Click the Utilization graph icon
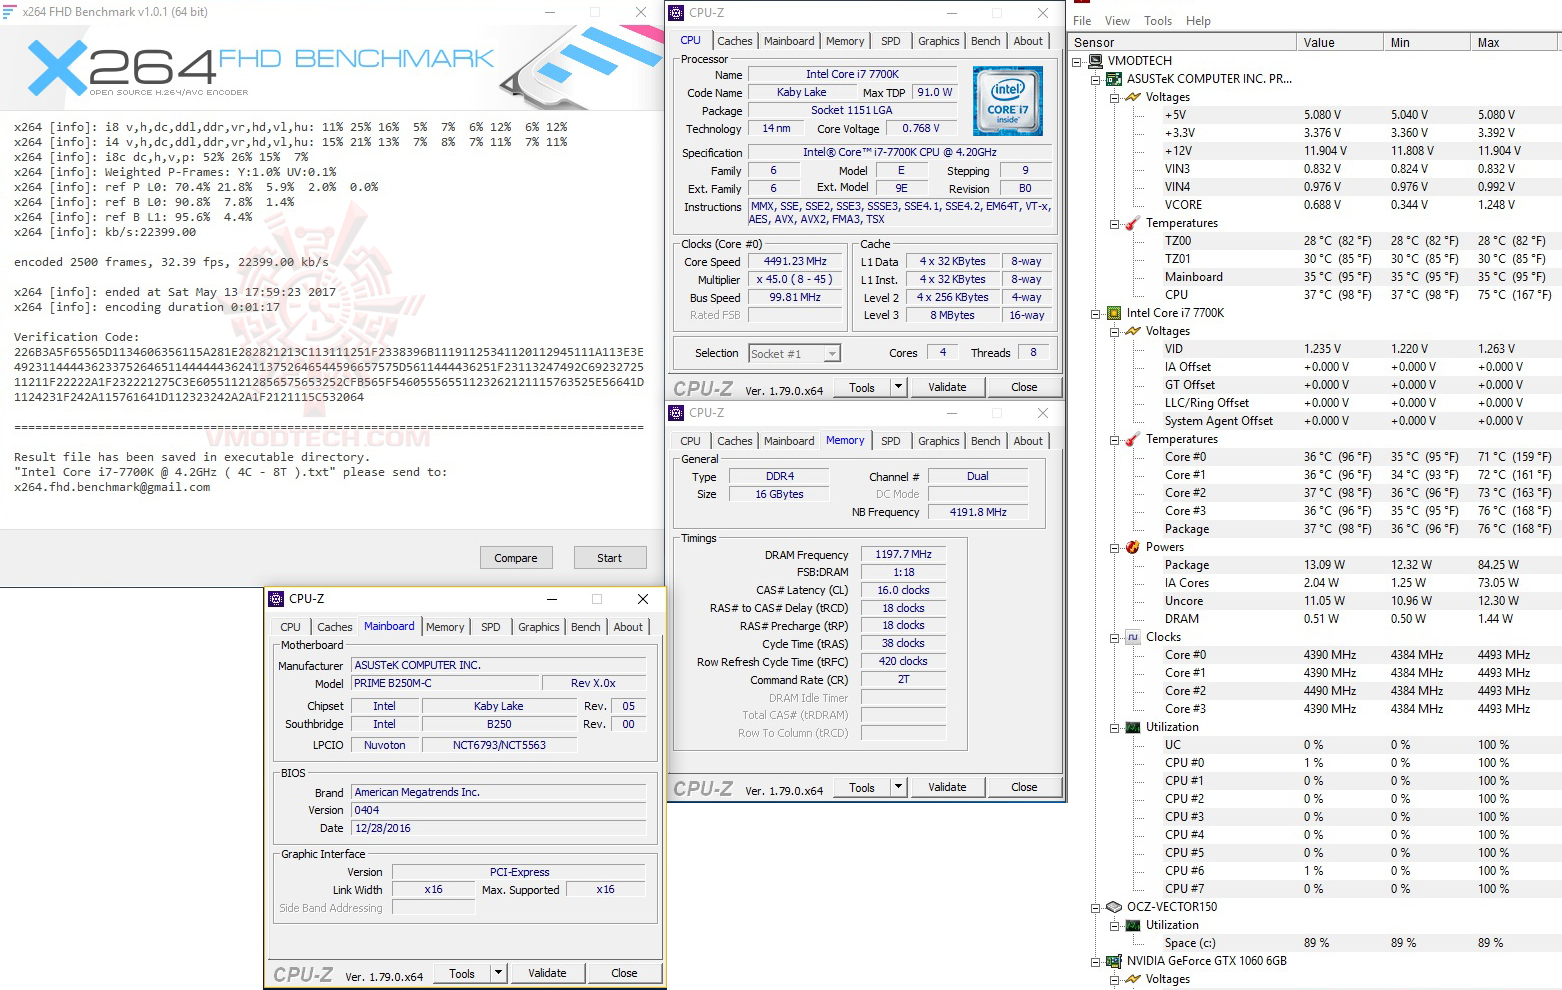The height and width of the screenshot is (990, 1562). pyautogui.click(x=1134, y=726)
